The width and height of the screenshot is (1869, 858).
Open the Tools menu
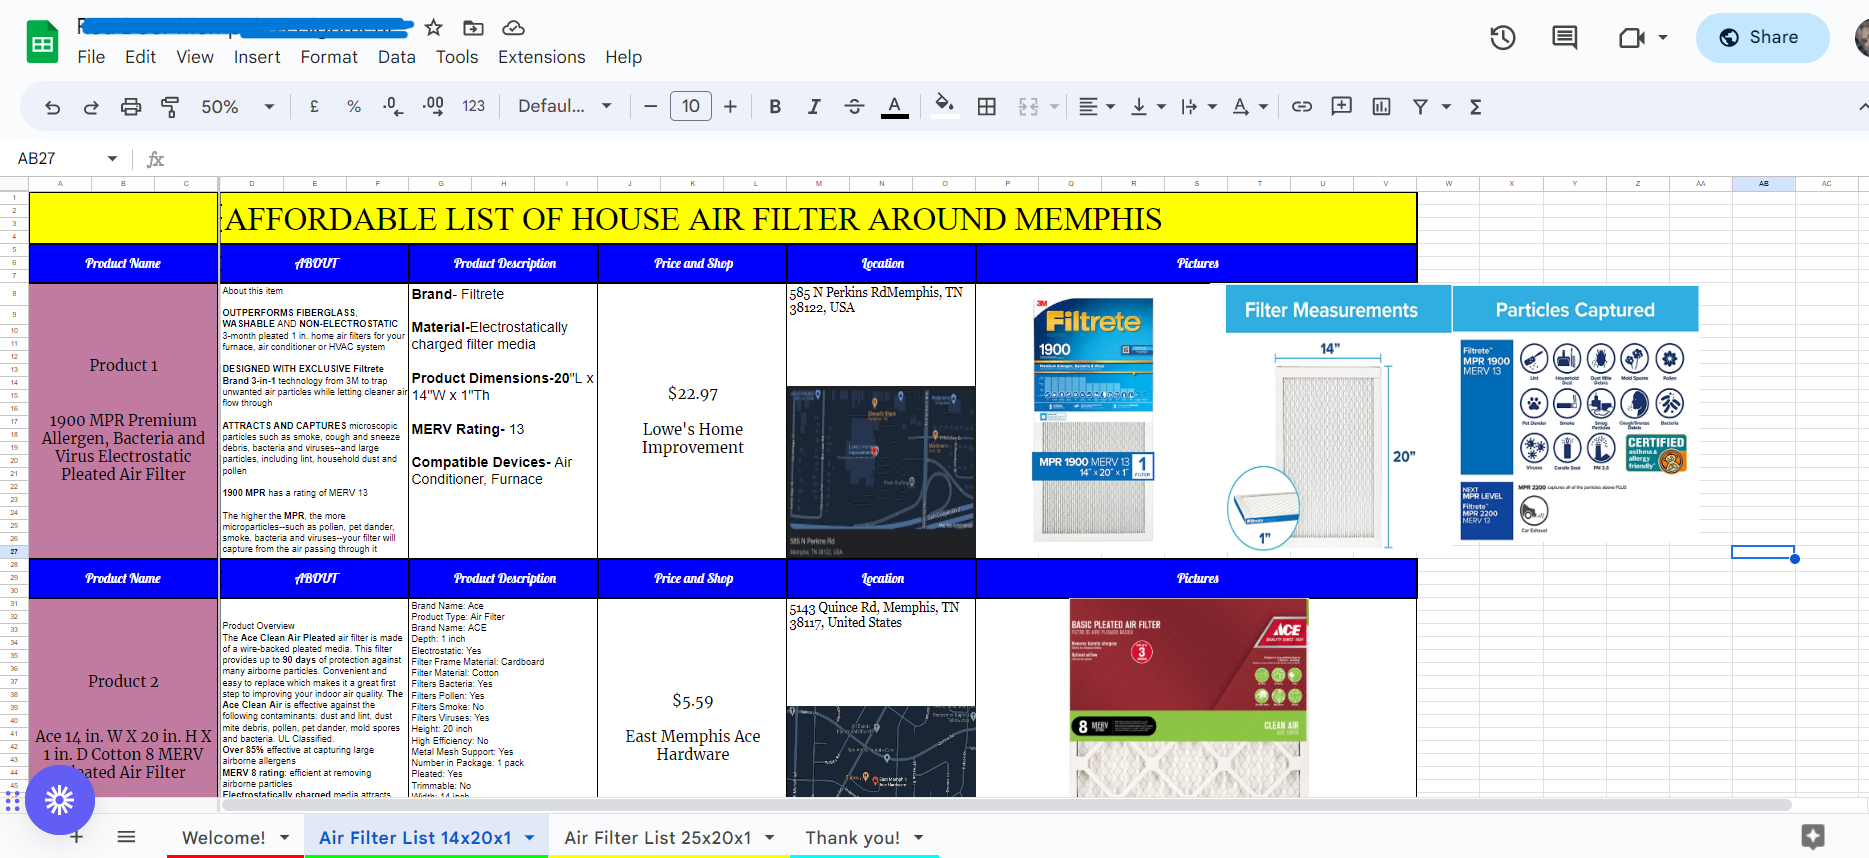pyautogui.click(x=457, y=57)
